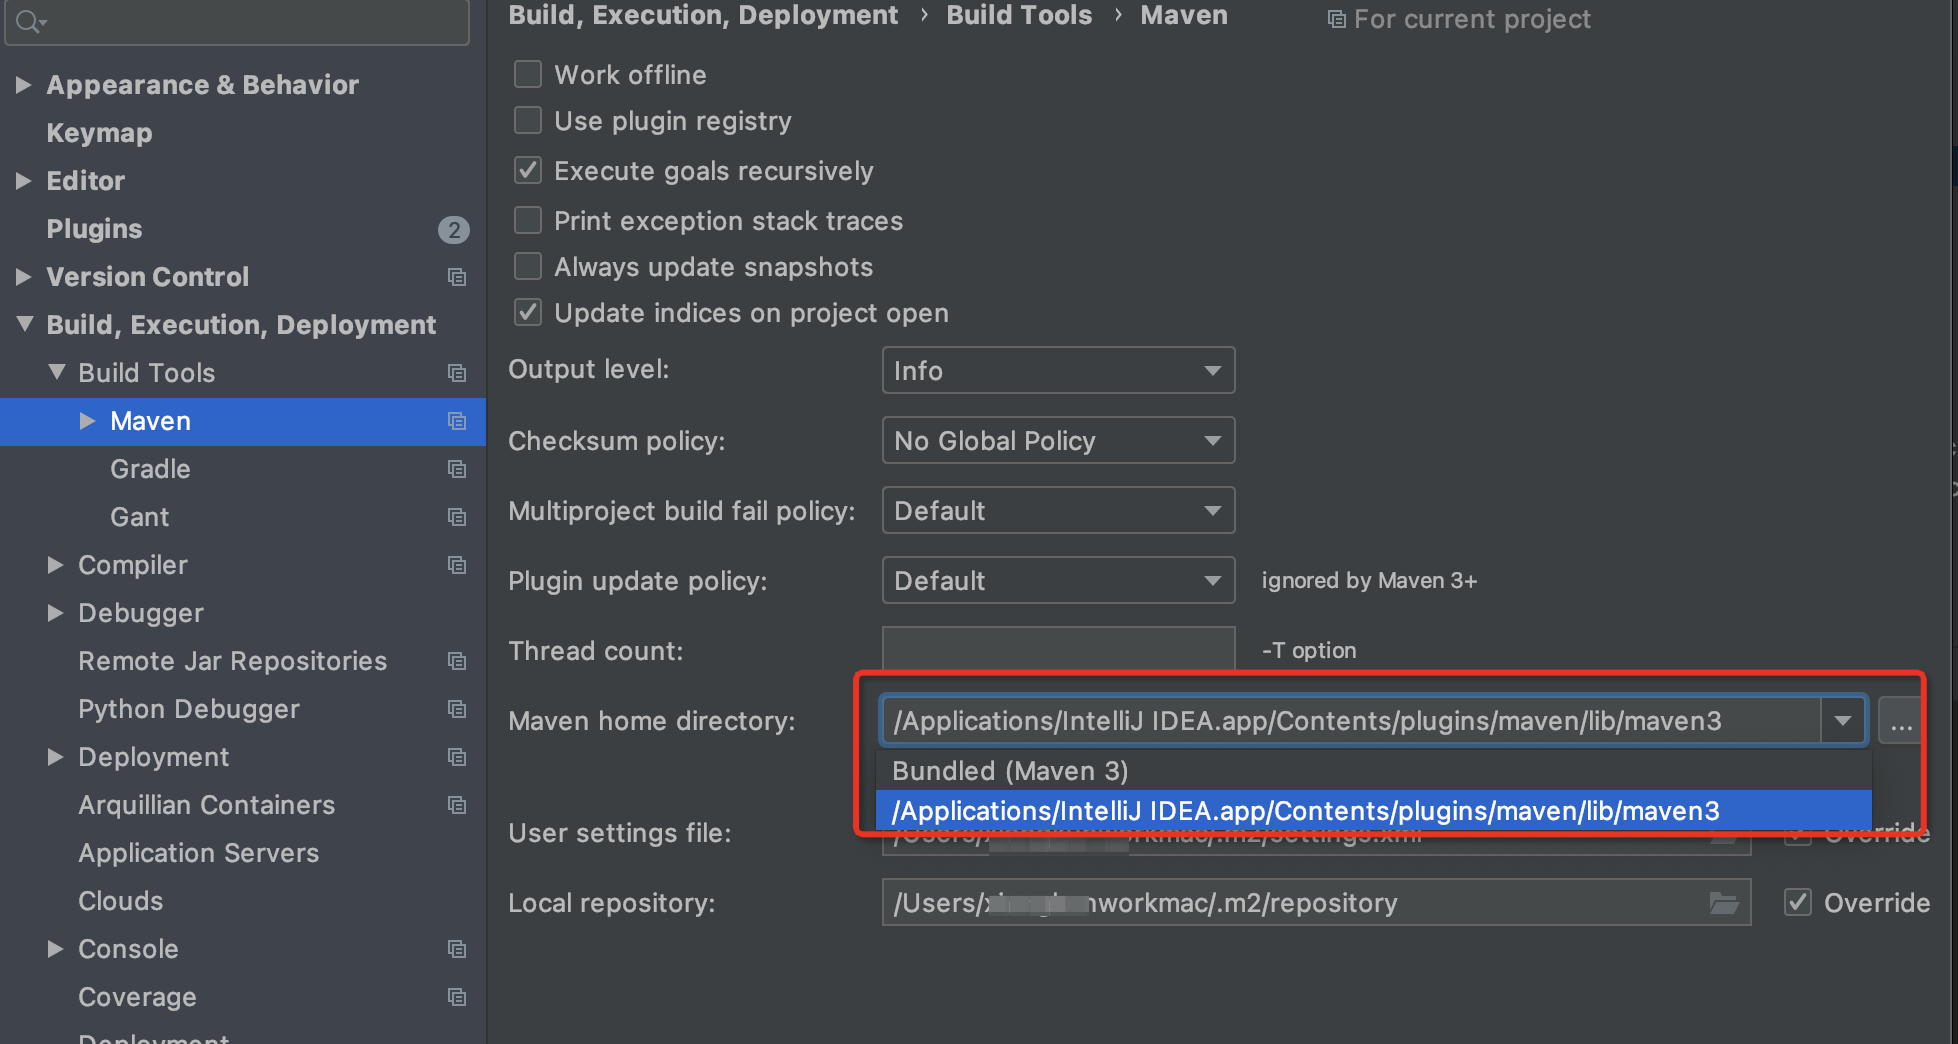Open Remote Jar Repositories settings

[232, 661]
